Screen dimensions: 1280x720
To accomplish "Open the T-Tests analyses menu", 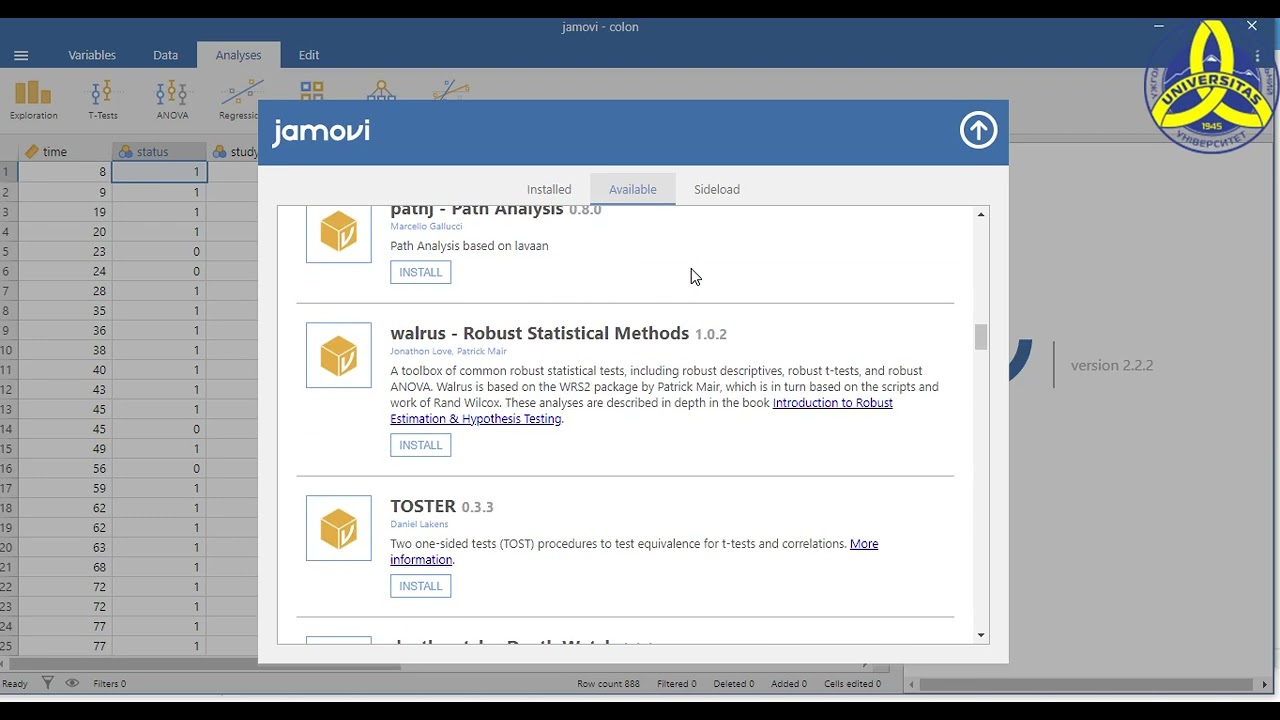I will tap(102, 100).
